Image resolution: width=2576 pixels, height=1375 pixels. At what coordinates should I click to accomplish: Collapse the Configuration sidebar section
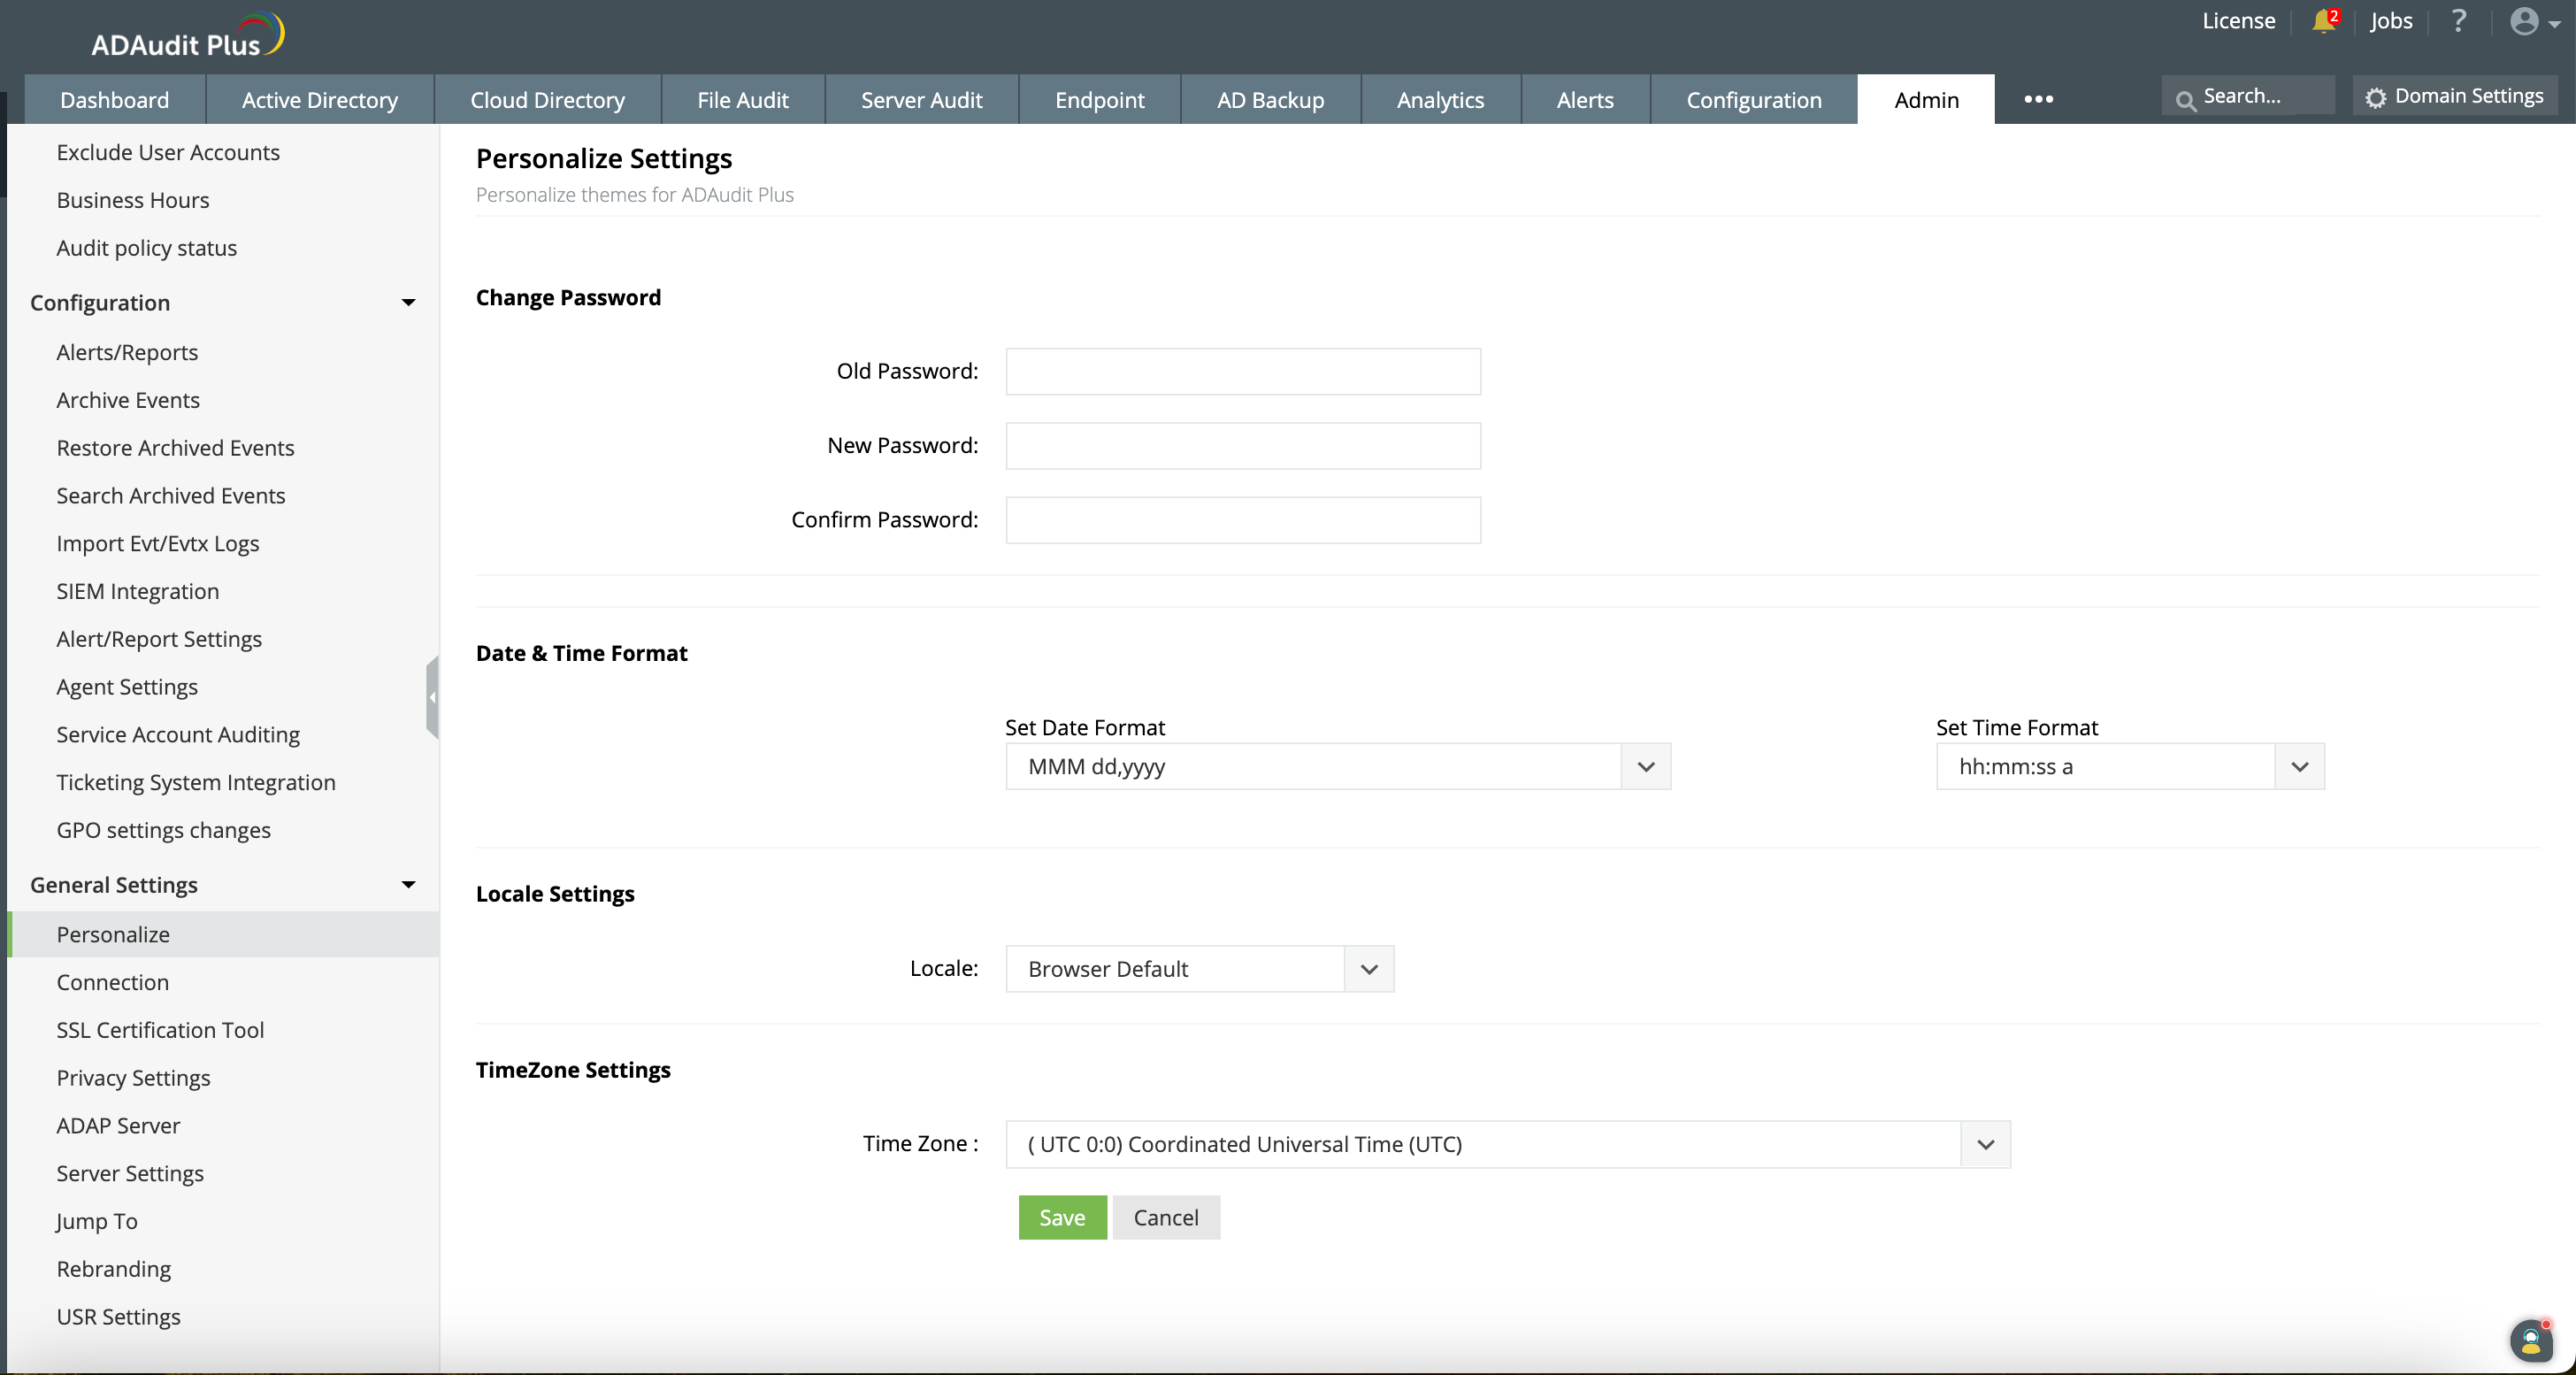point(408,302)
